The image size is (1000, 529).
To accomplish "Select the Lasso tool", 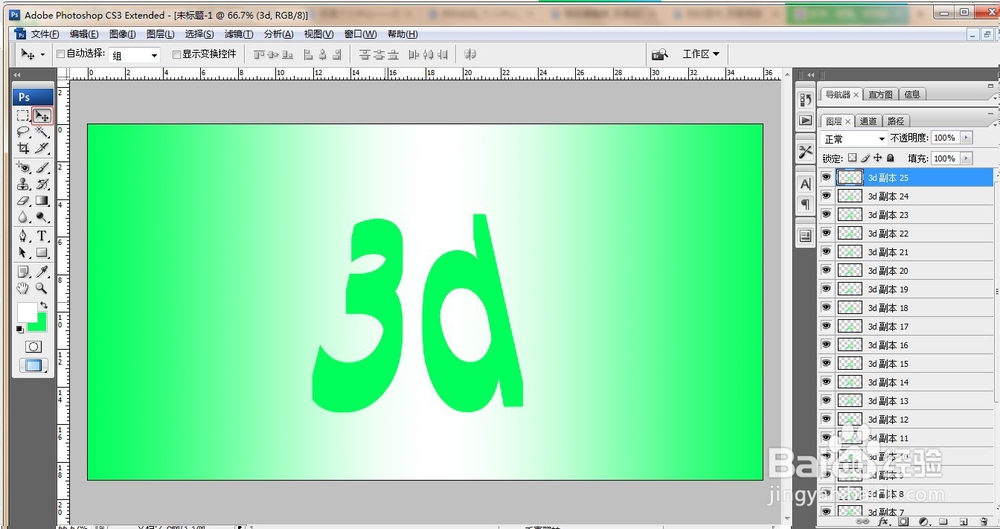I will pos(23,132).
